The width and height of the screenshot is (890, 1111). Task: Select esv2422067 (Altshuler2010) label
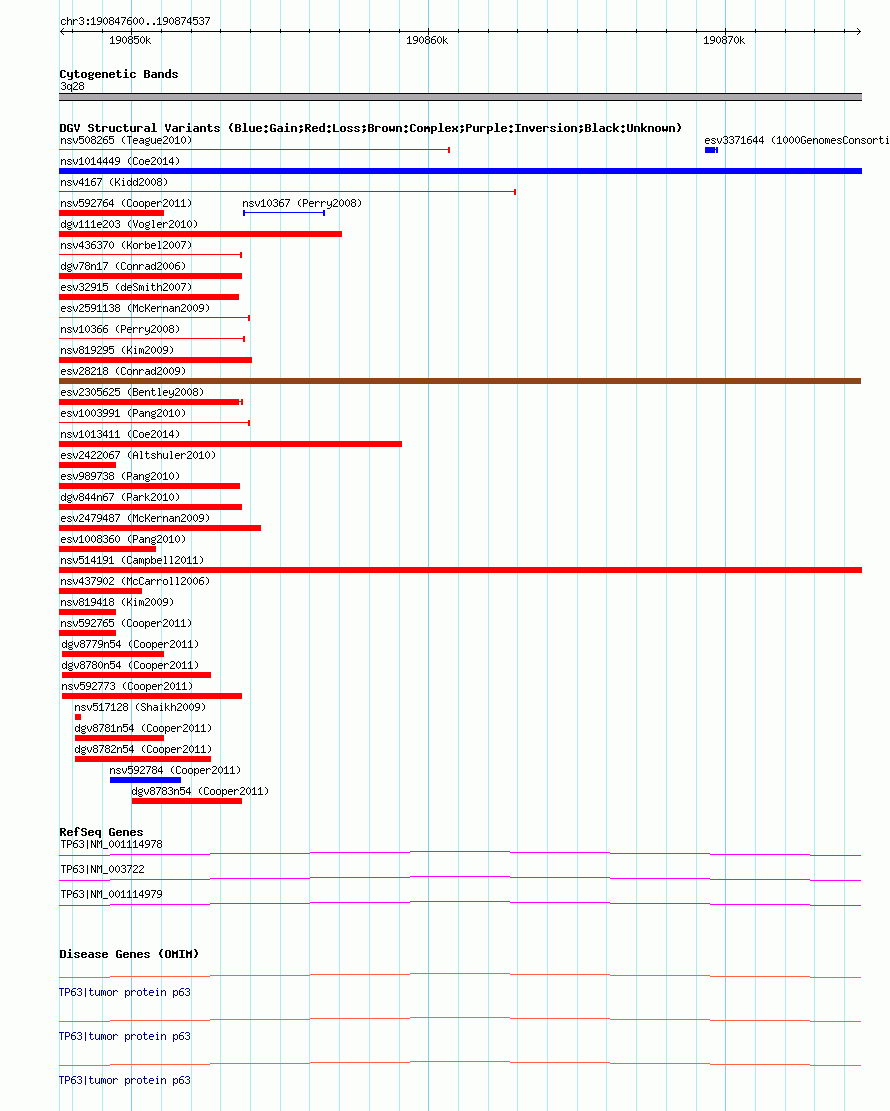pyautogui.click(x=138, y=455)
